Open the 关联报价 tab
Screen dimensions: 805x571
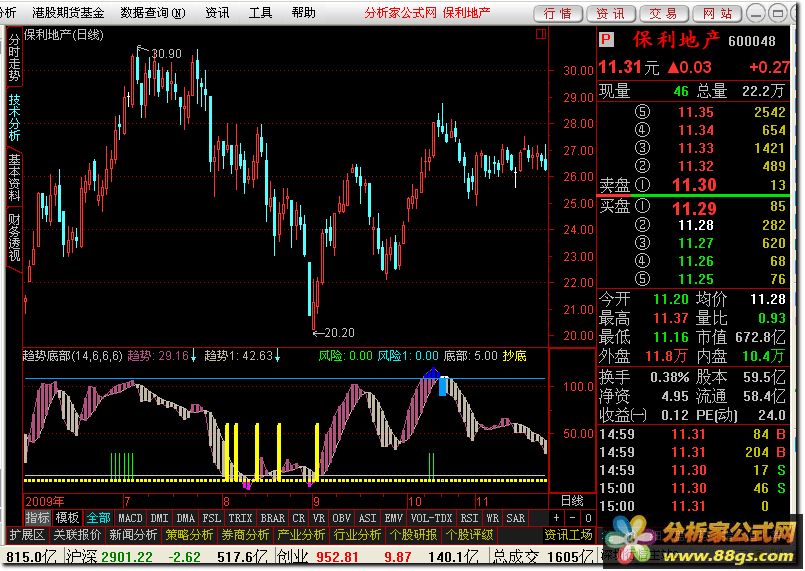coord(78,535)
